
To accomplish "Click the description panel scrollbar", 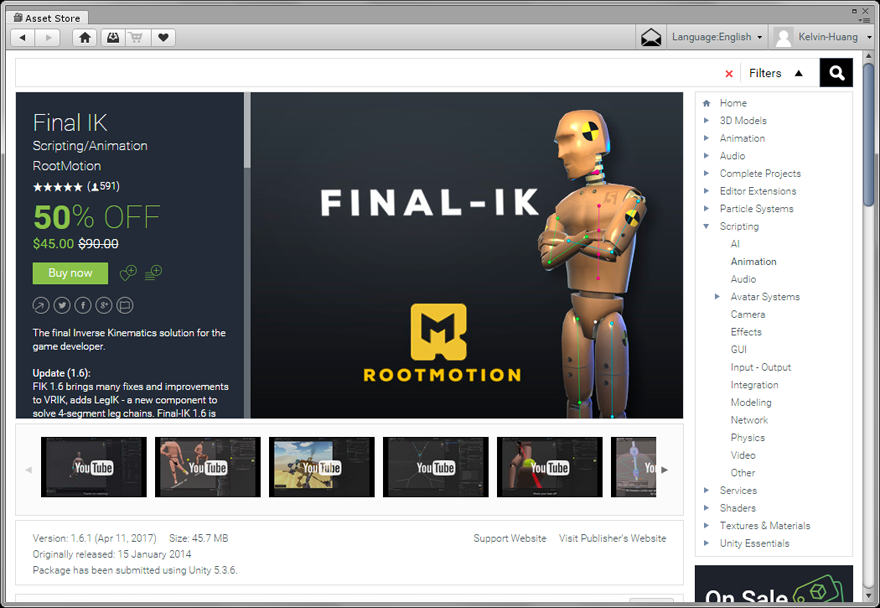I will 247,130.
